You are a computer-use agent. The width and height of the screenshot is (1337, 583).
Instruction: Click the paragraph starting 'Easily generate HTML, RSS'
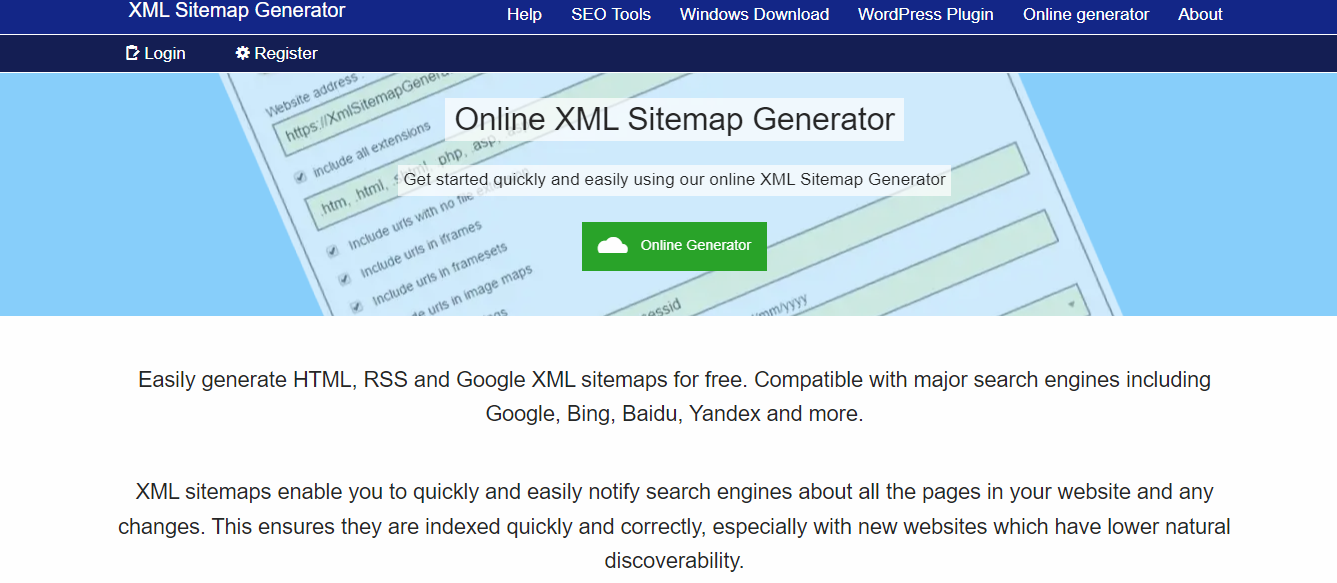tap(674, 396)
